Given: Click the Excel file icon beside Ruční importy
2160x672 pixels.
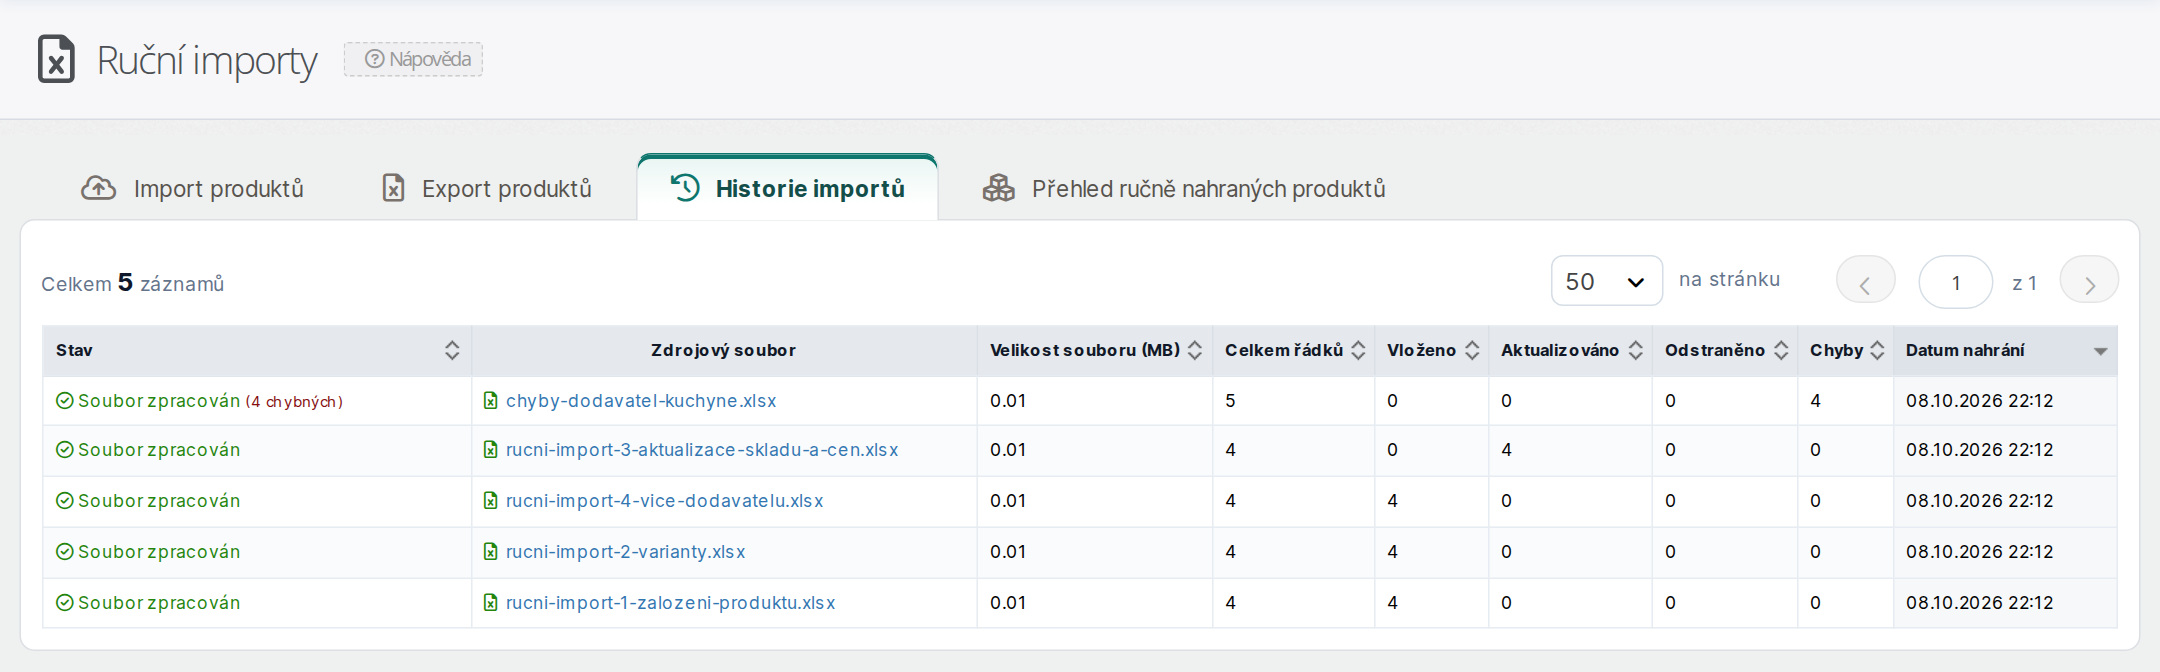Looking at the screenshot, I should [x=56, y=59].
